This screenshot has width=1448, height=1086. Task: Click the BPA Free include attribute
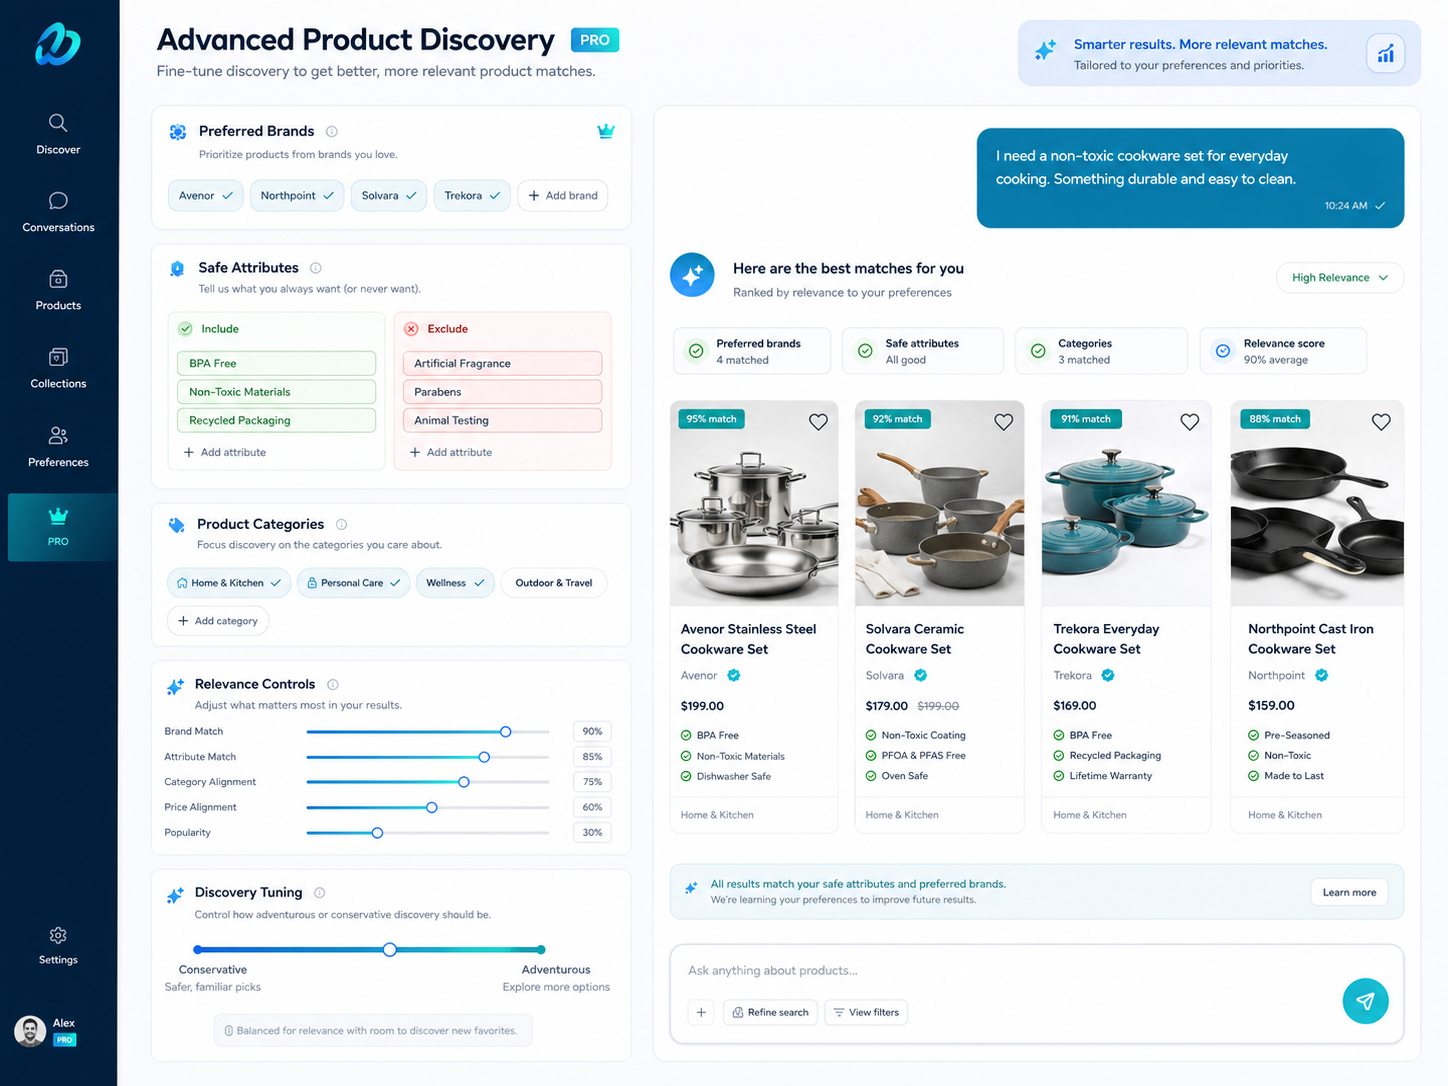(x=277, y=363)
